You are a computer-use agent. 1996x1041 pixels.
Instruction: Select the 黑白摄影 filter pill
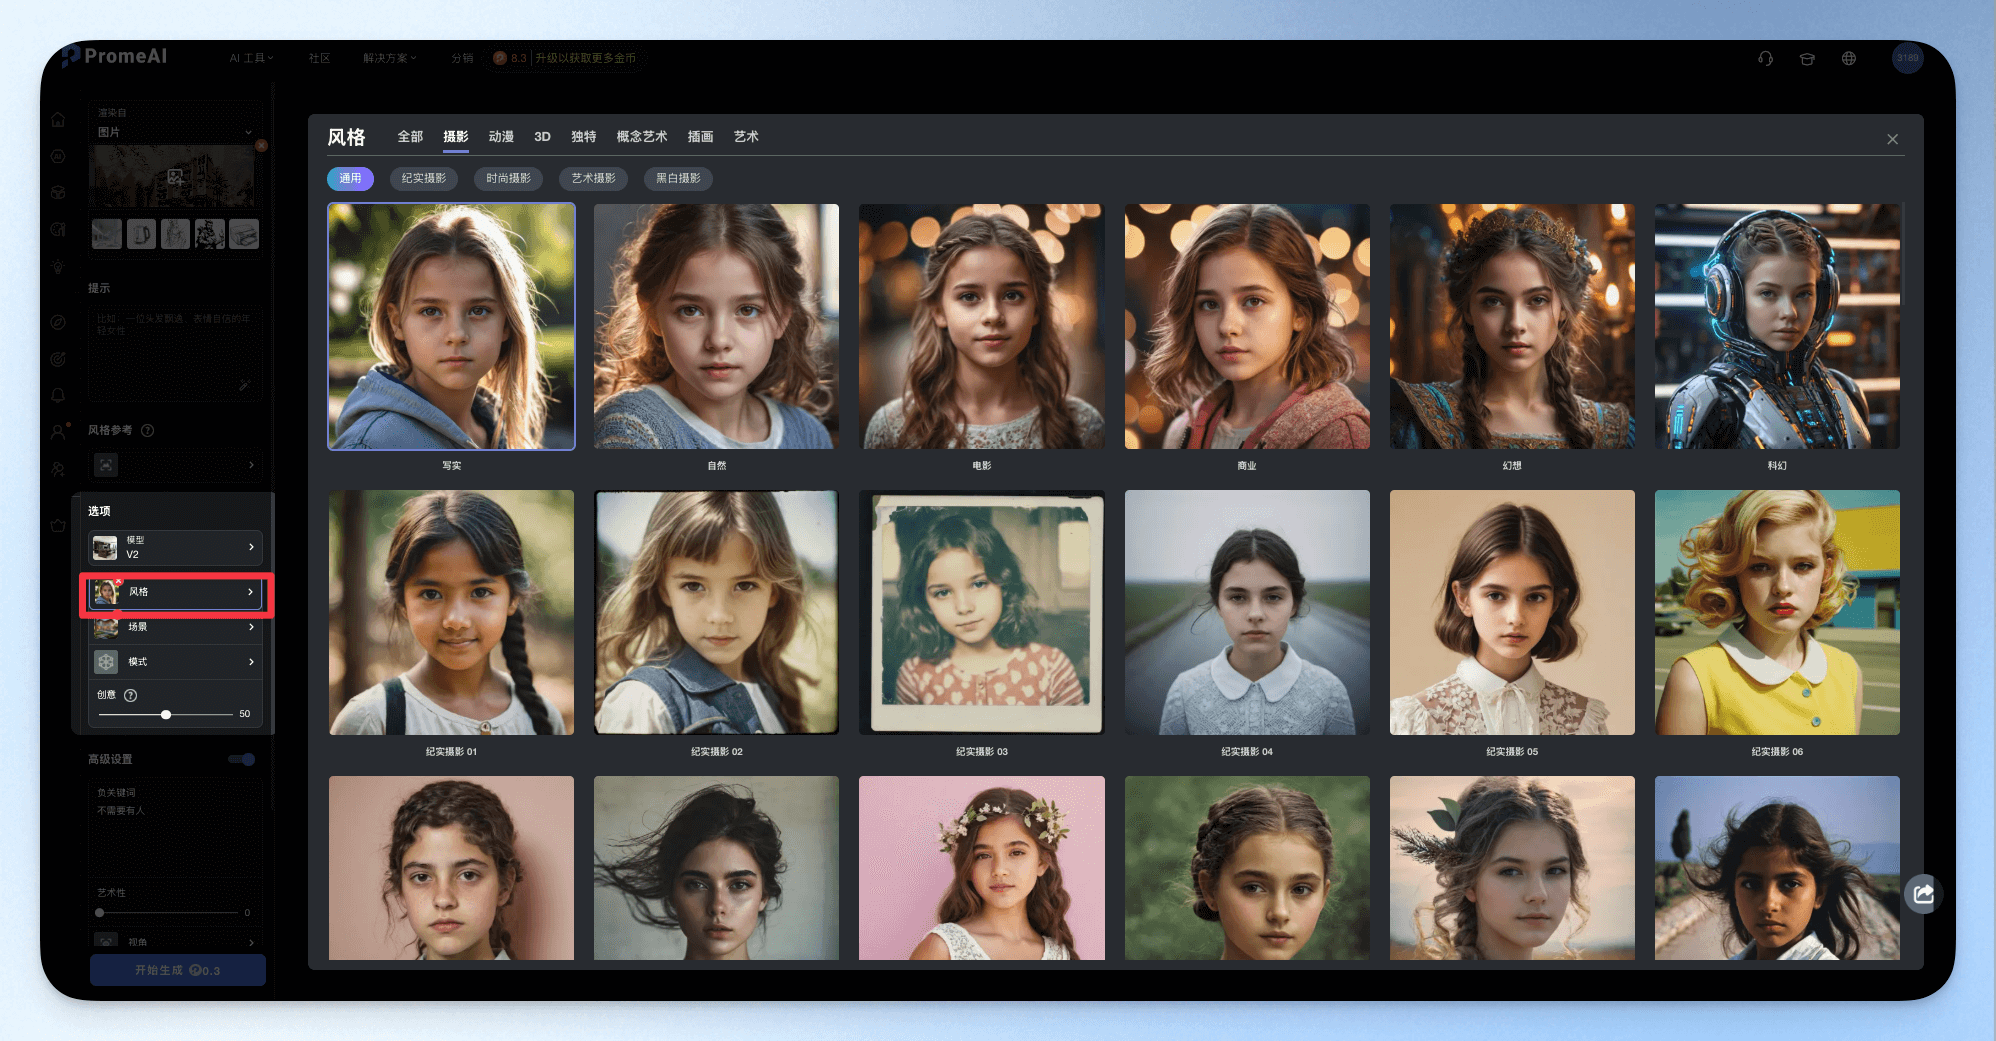678,178
